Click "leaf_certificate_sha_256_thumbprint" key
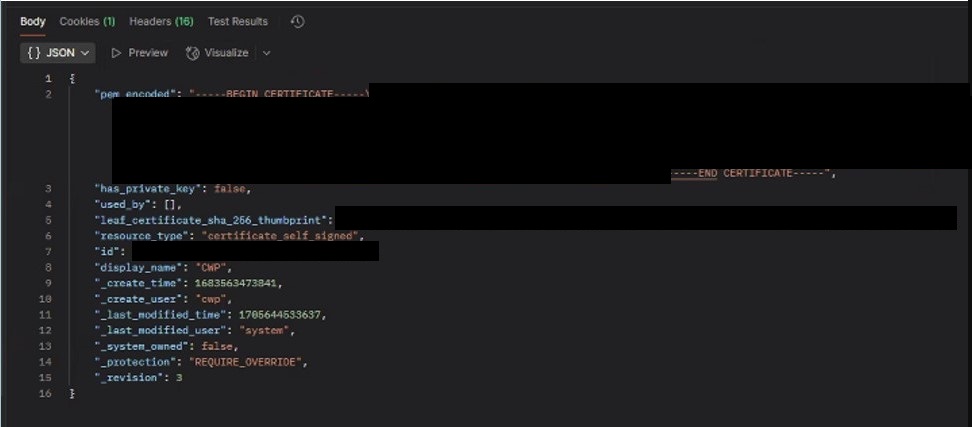The image size is (972, 427). click(211, 220)
